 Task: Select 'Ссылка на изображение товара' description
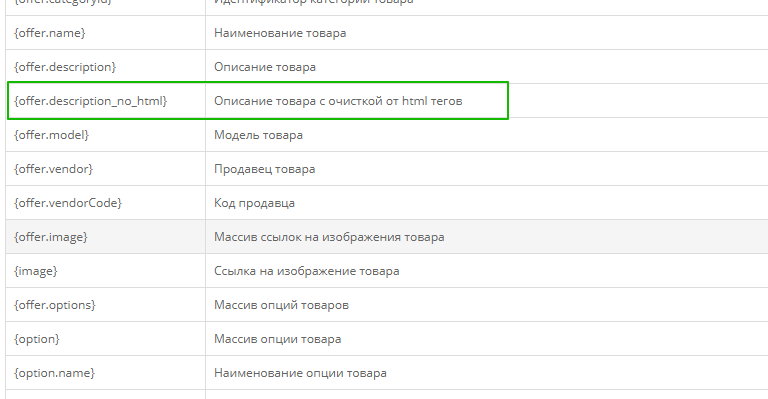click(x=307, y=271)
